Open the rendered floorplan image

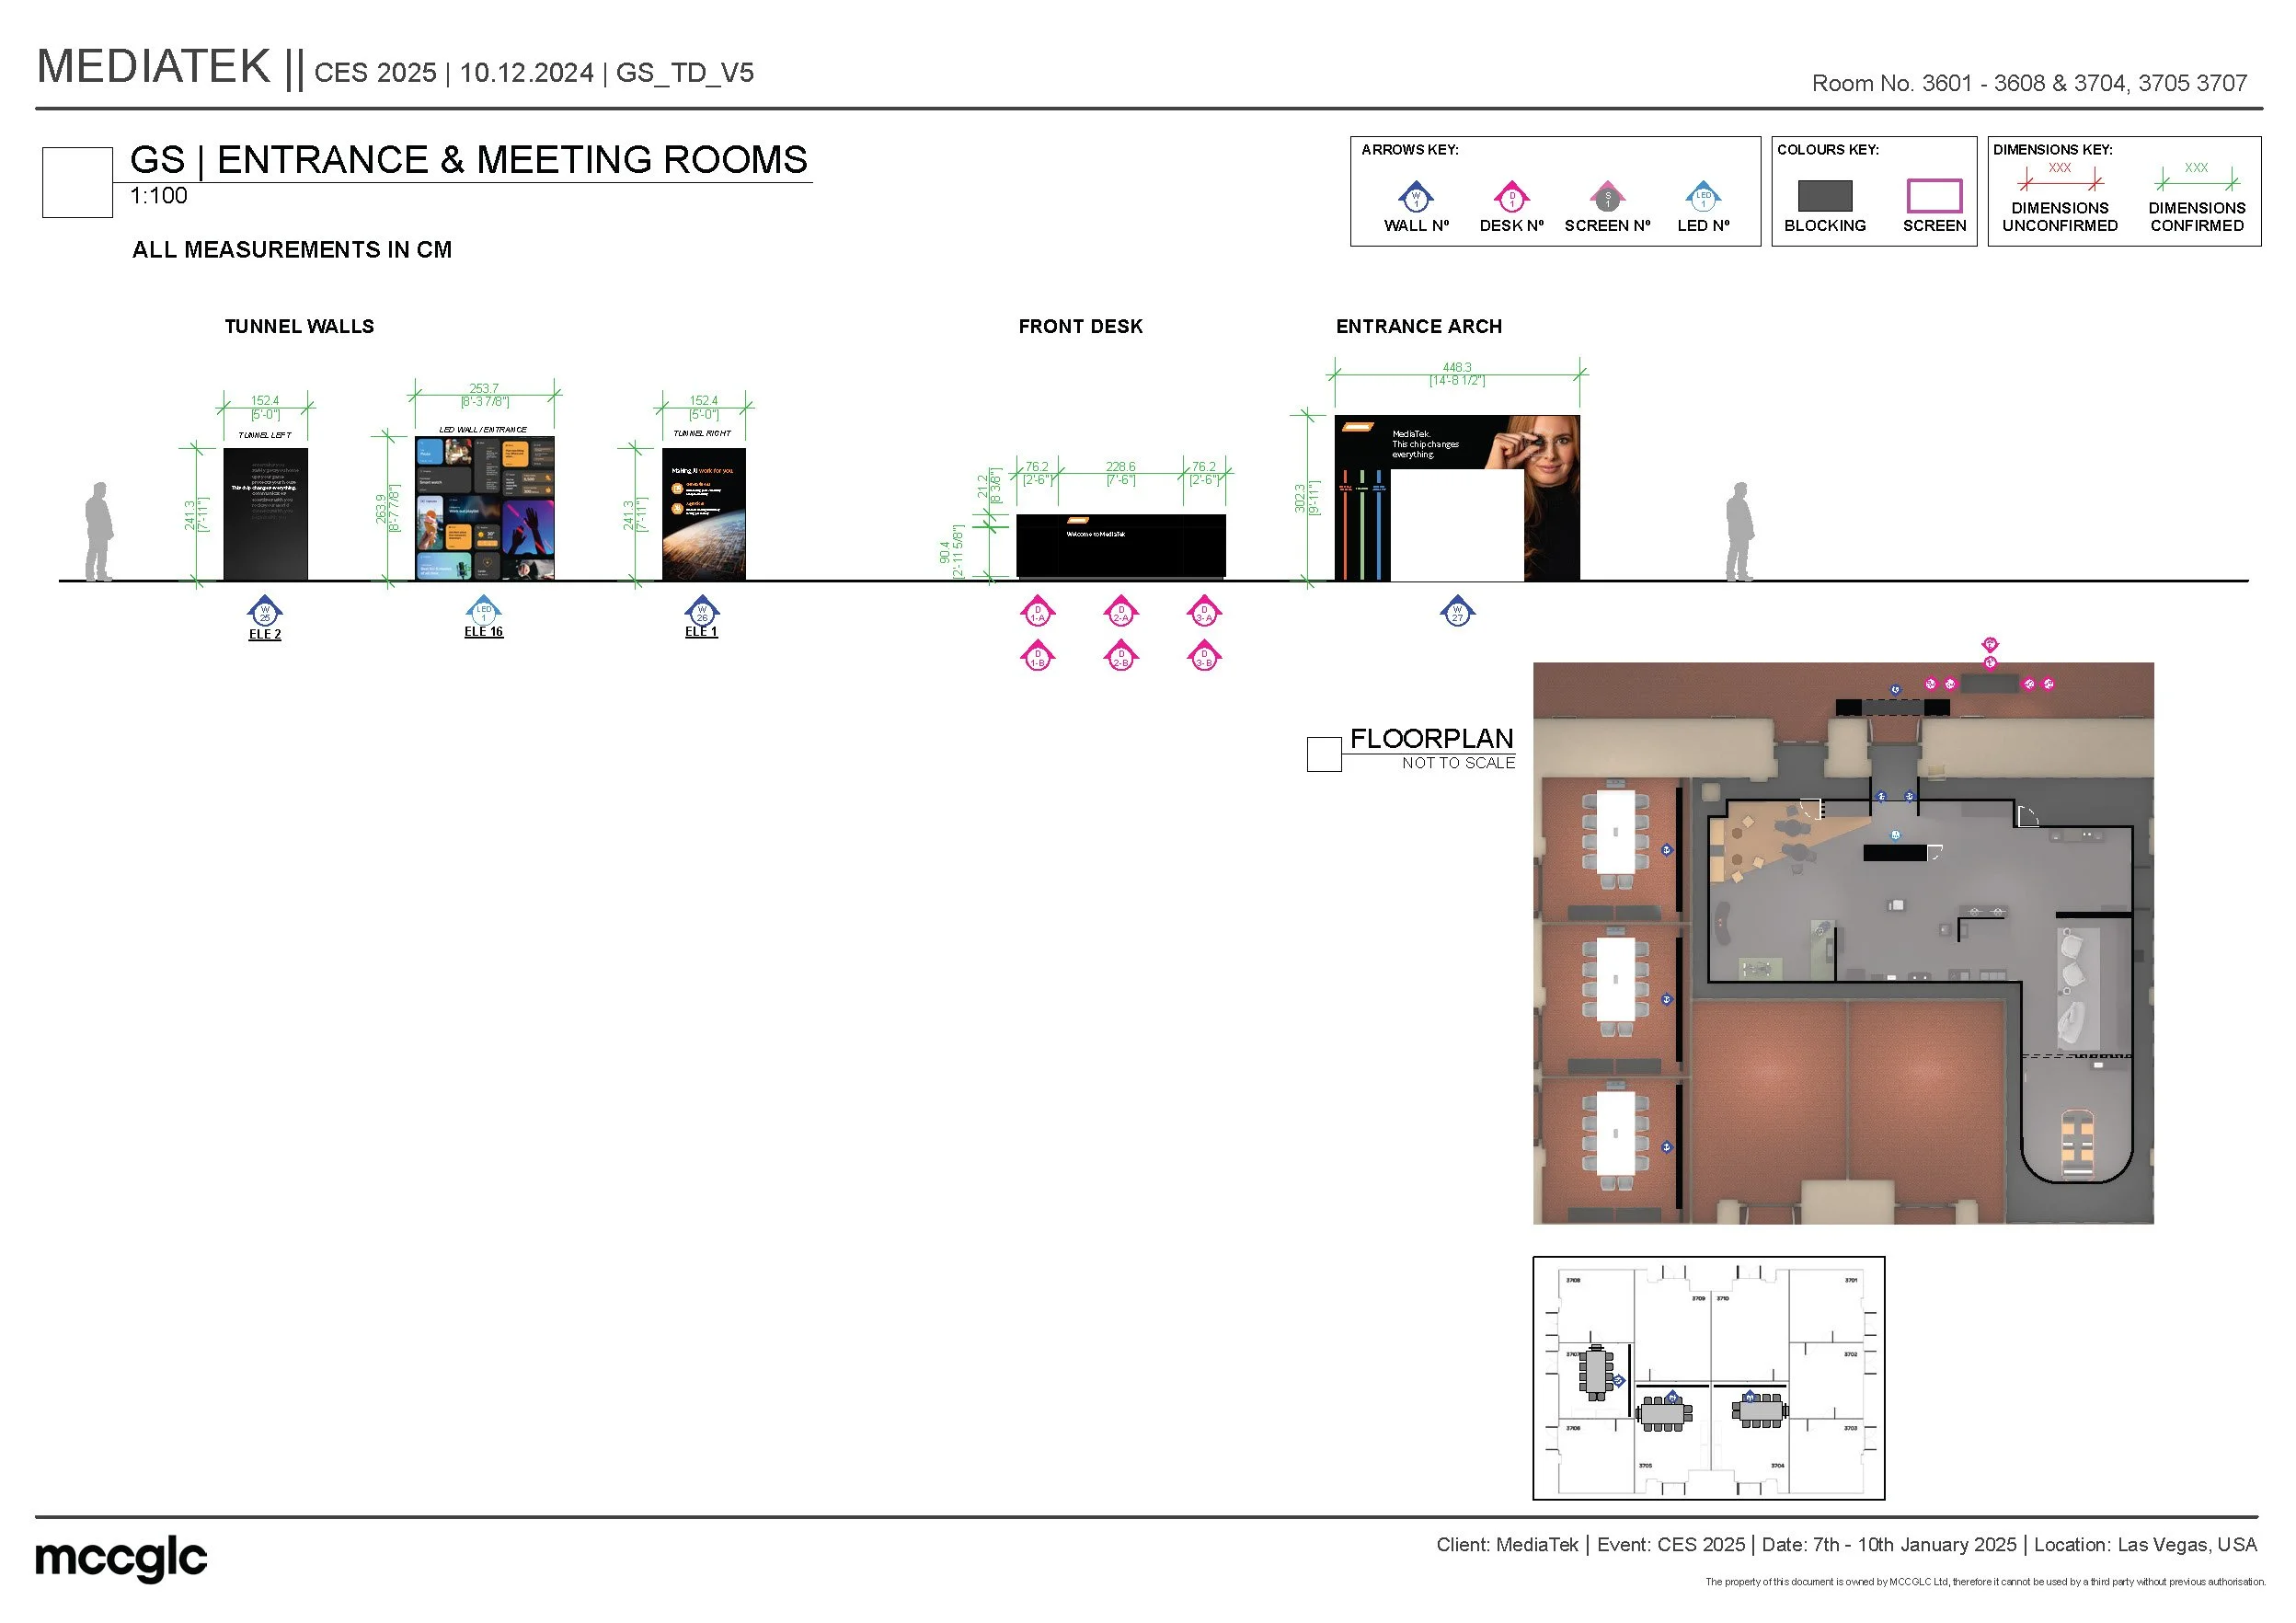pyautogui.click(x=1843, y=943)
